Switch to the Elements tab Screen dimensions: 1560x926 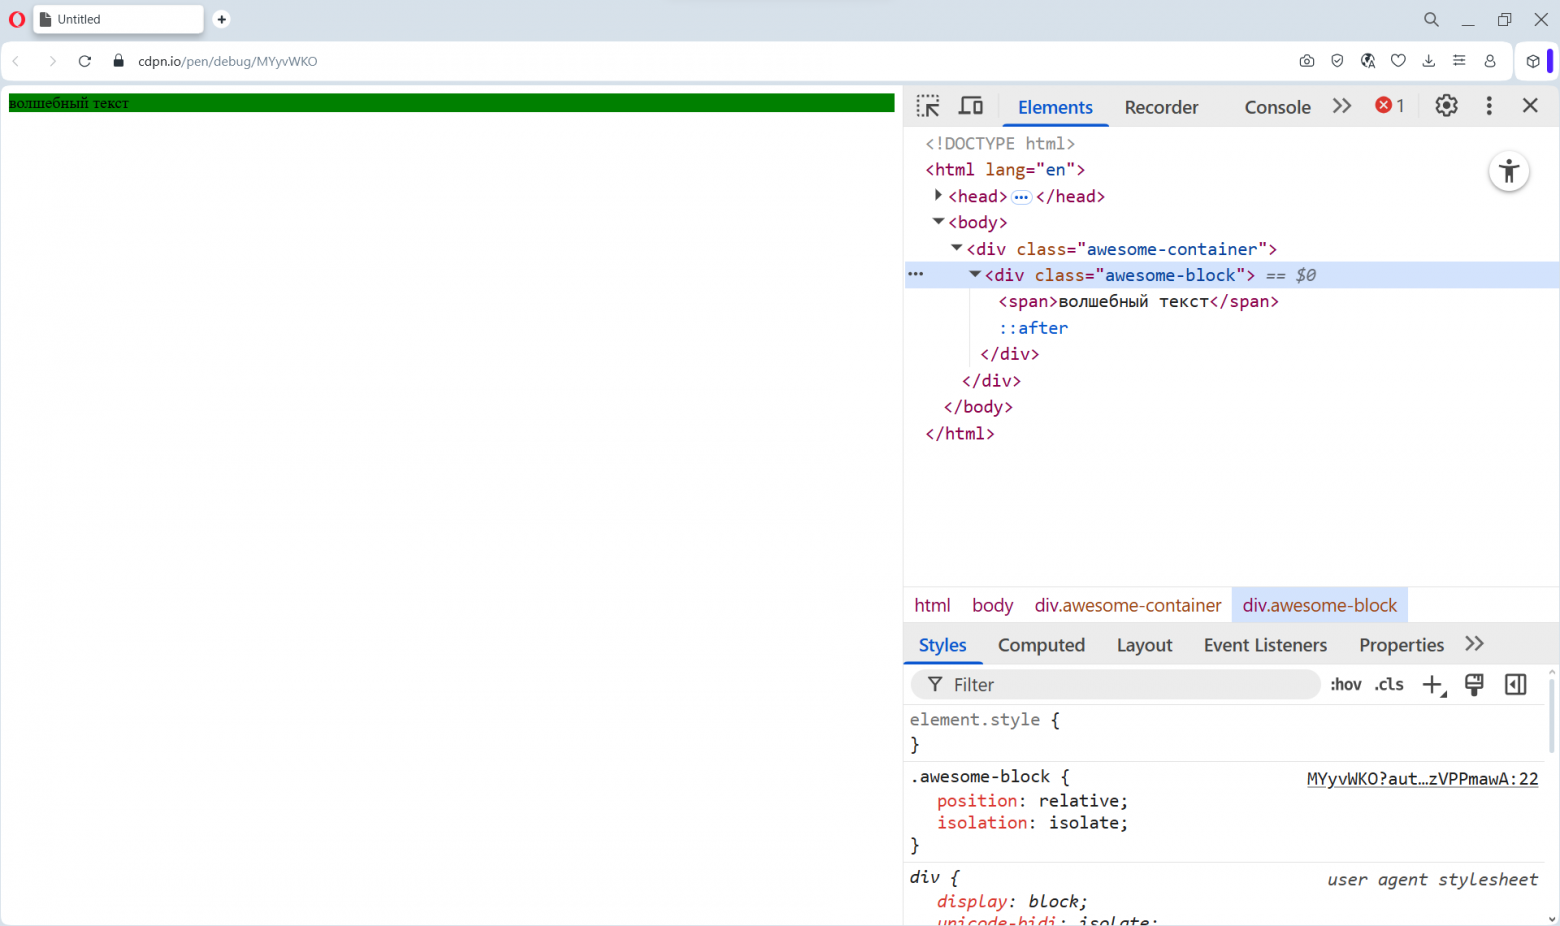coord(1055,107)
